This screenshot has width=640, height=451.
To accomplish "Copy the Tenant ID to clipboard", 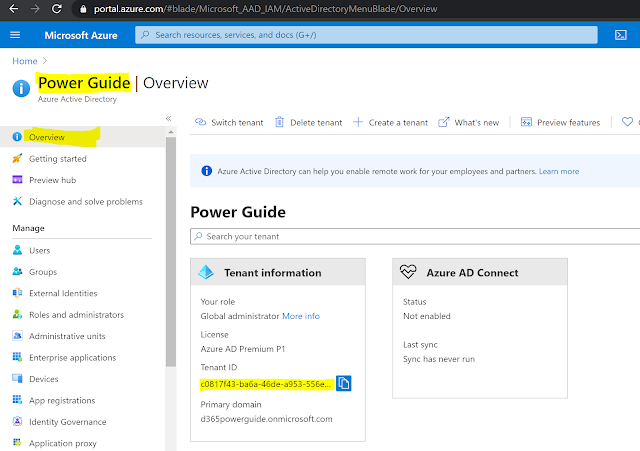I will point(344,383).
